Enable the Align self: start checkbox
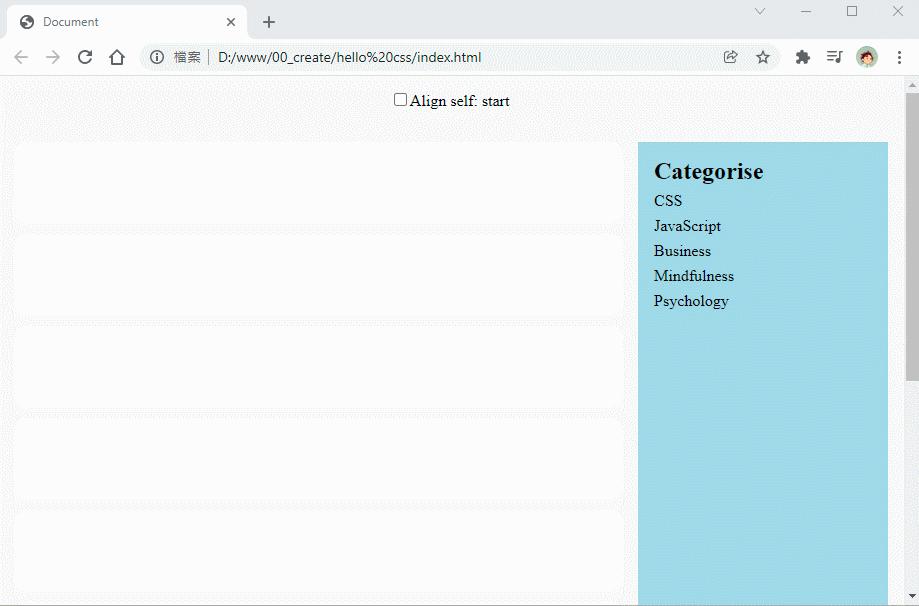 (399, 99)
